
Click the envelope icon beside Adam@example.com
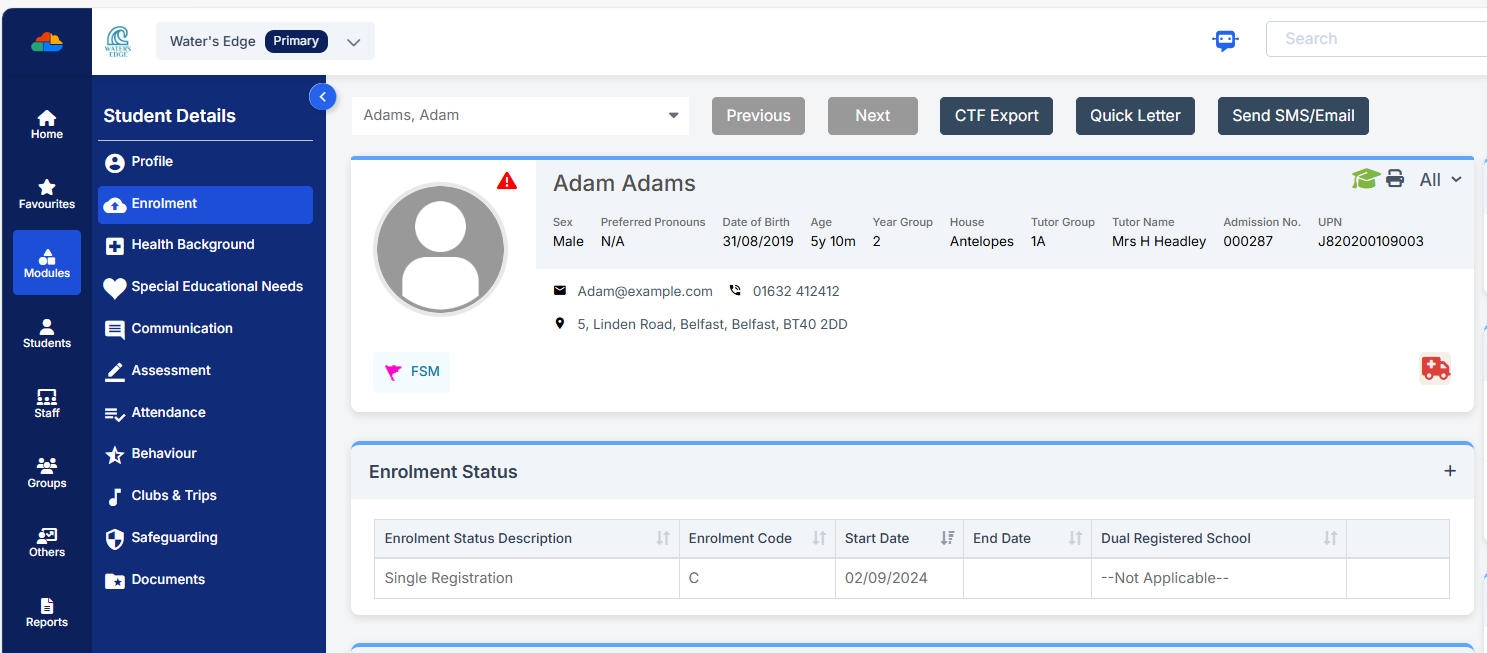click(560, 291)
